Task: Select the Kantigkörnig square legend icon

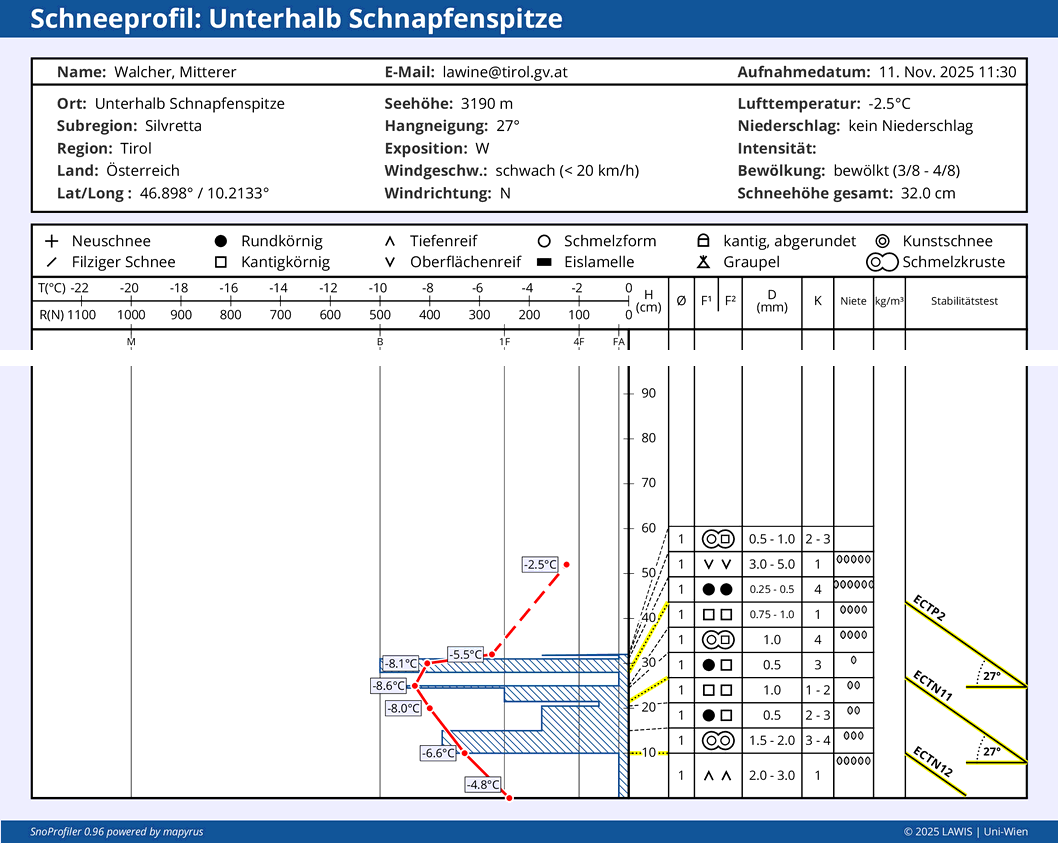Action: pos(220,262)
